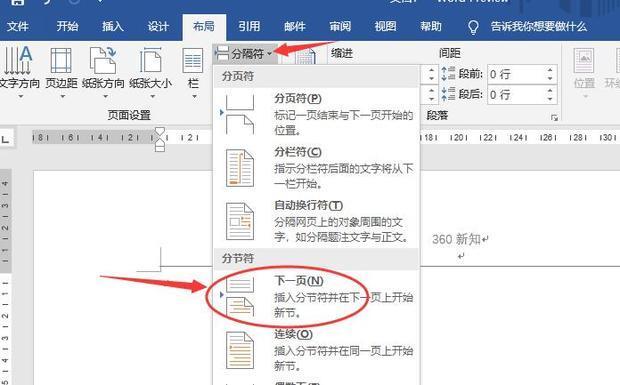This screenshot has height=385, width=620.
Task: Click the 自动换行符 wrap break icon
Action: coord(240,221)
